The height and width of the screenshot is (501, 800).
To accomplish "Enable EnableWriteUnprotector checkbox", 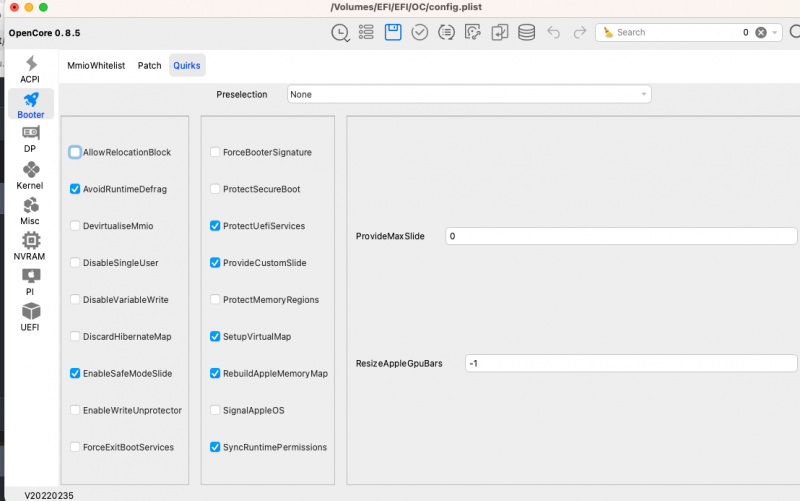I will tap(75, 410).
